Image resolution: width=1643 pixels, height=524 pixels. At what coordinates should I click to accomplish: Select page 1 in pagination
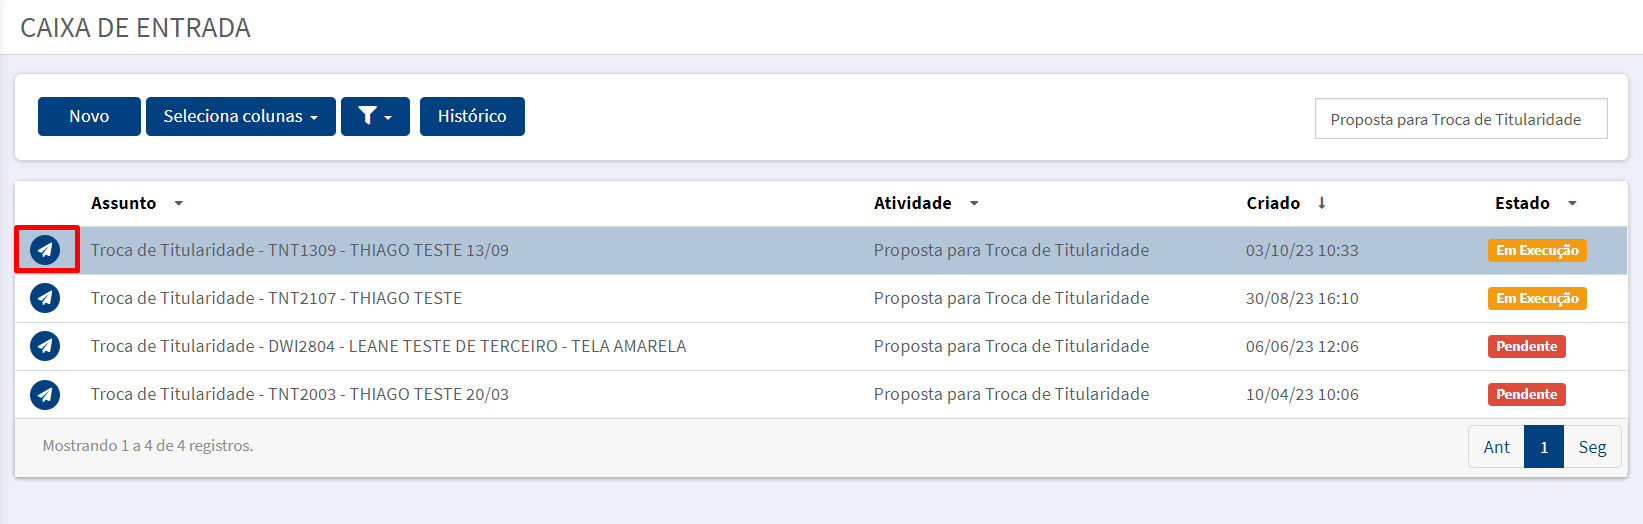point(1544,447)
